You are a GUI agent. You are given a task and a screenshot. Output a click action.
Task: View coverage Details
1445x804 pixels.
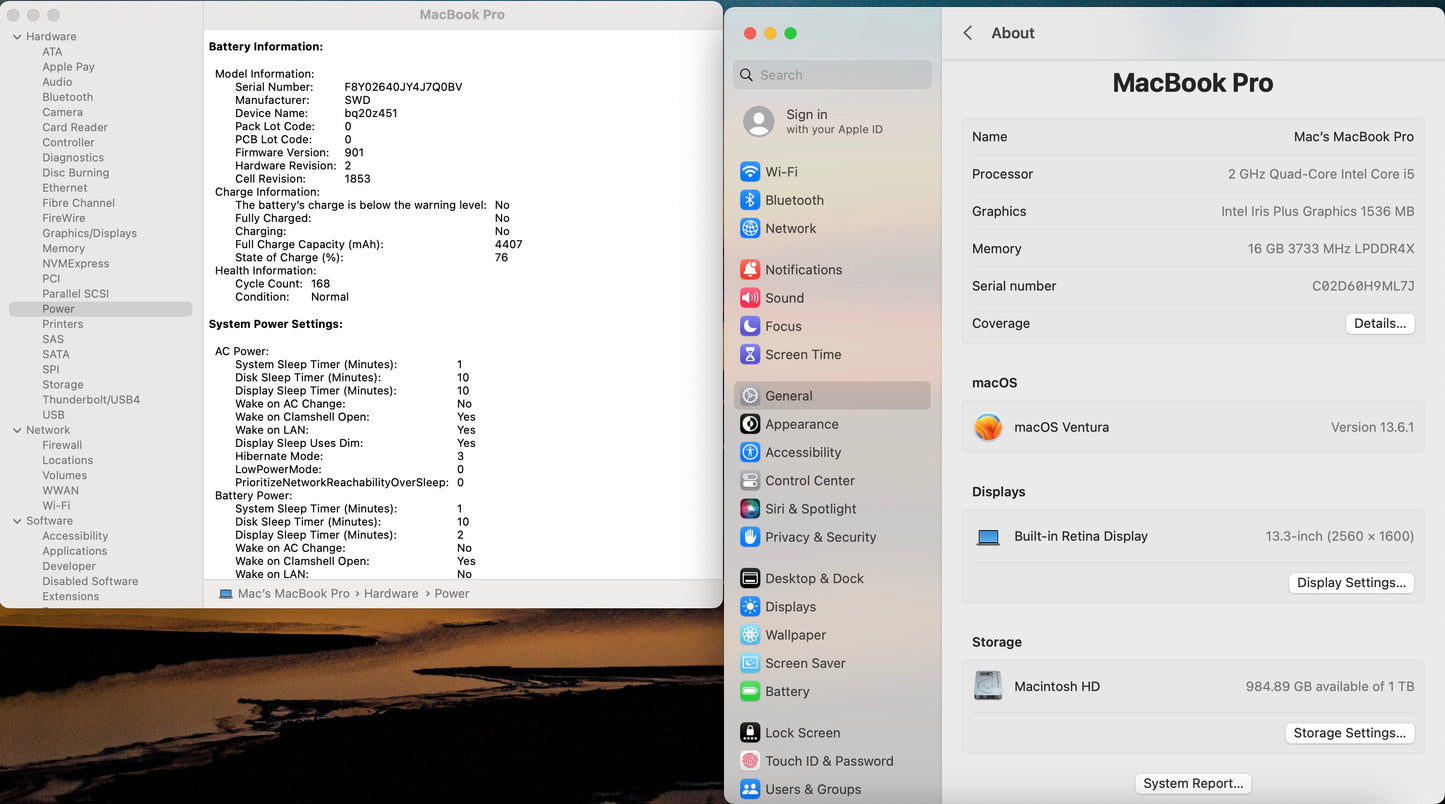[x=1380, y=323]
